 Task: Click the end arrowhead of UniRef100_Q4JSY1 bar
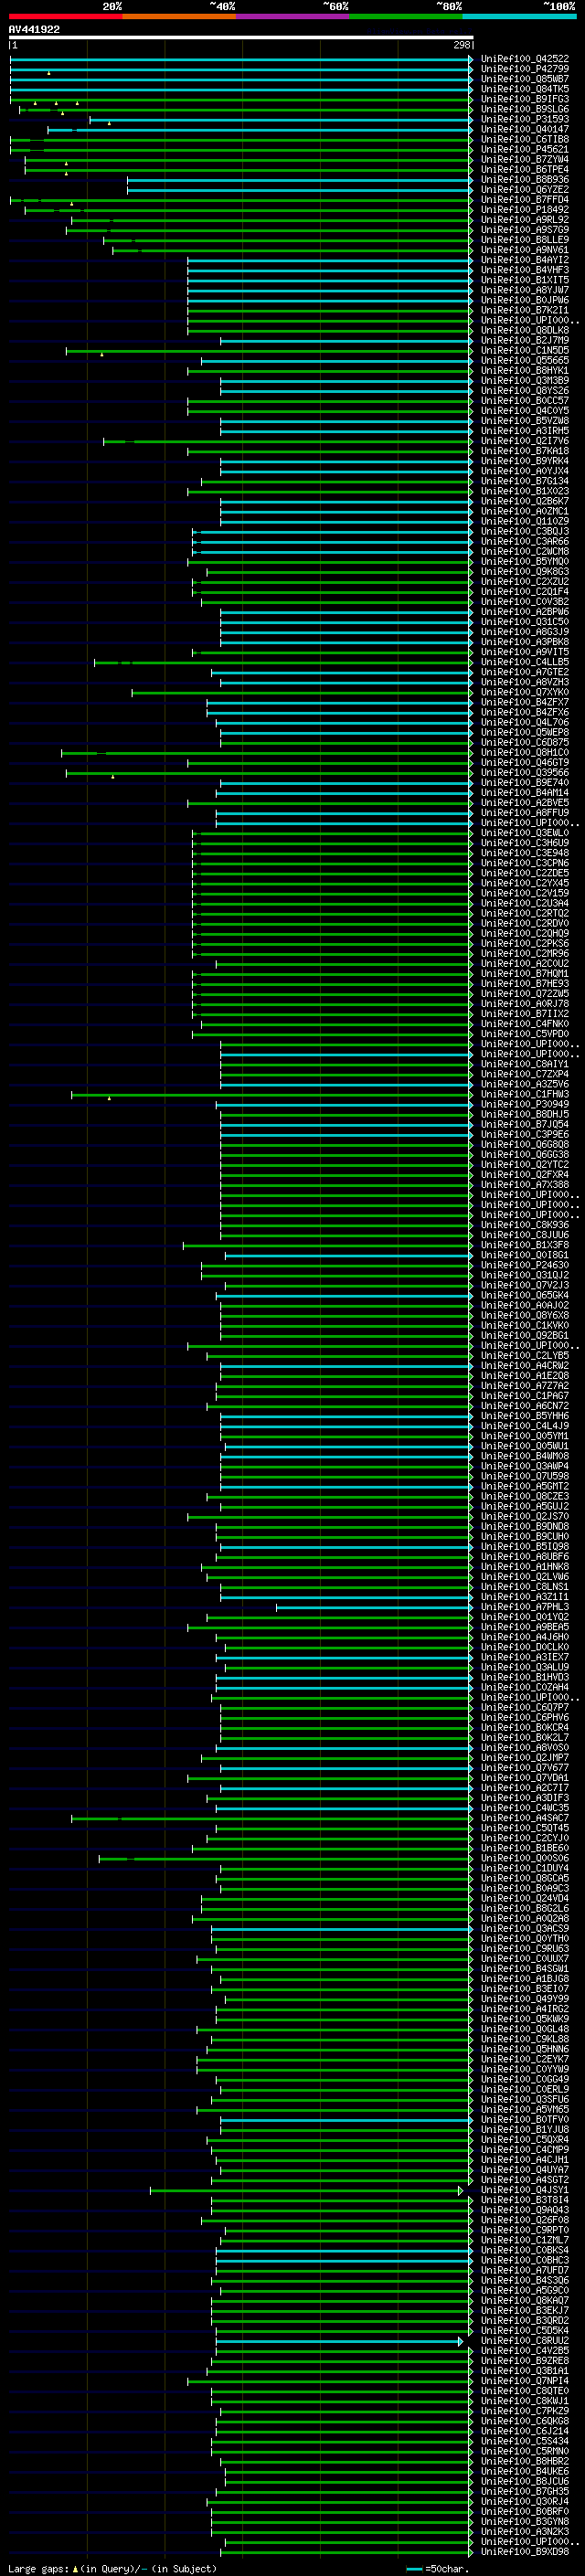(x=461, y=2190)
